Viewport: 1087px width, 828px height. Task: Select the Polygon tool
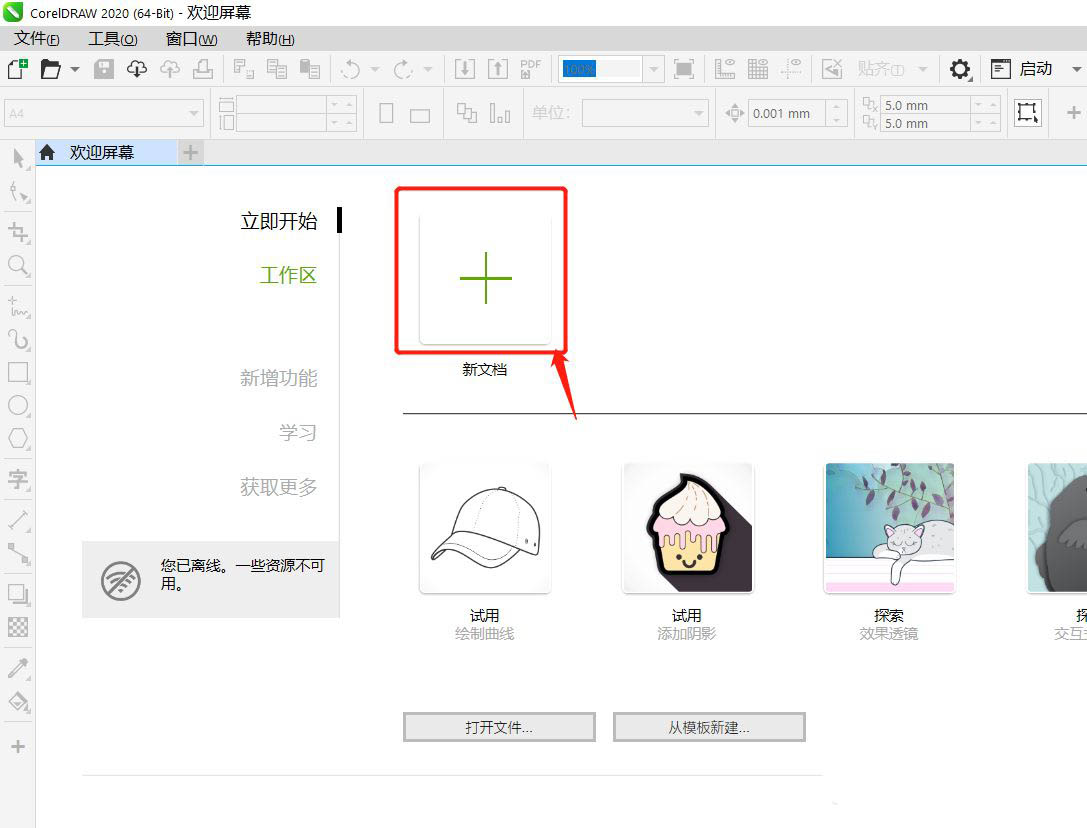[18, 438]
